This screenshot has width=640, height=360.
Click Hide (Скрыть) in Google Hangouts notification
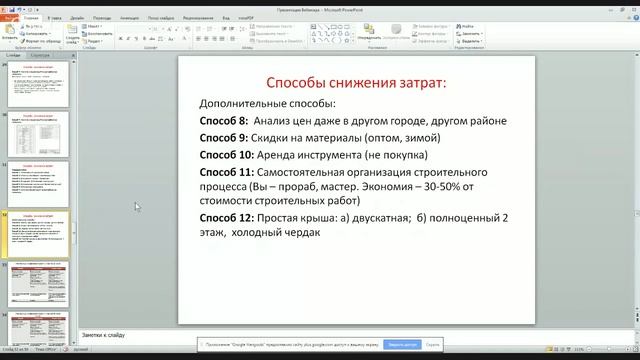432,345
